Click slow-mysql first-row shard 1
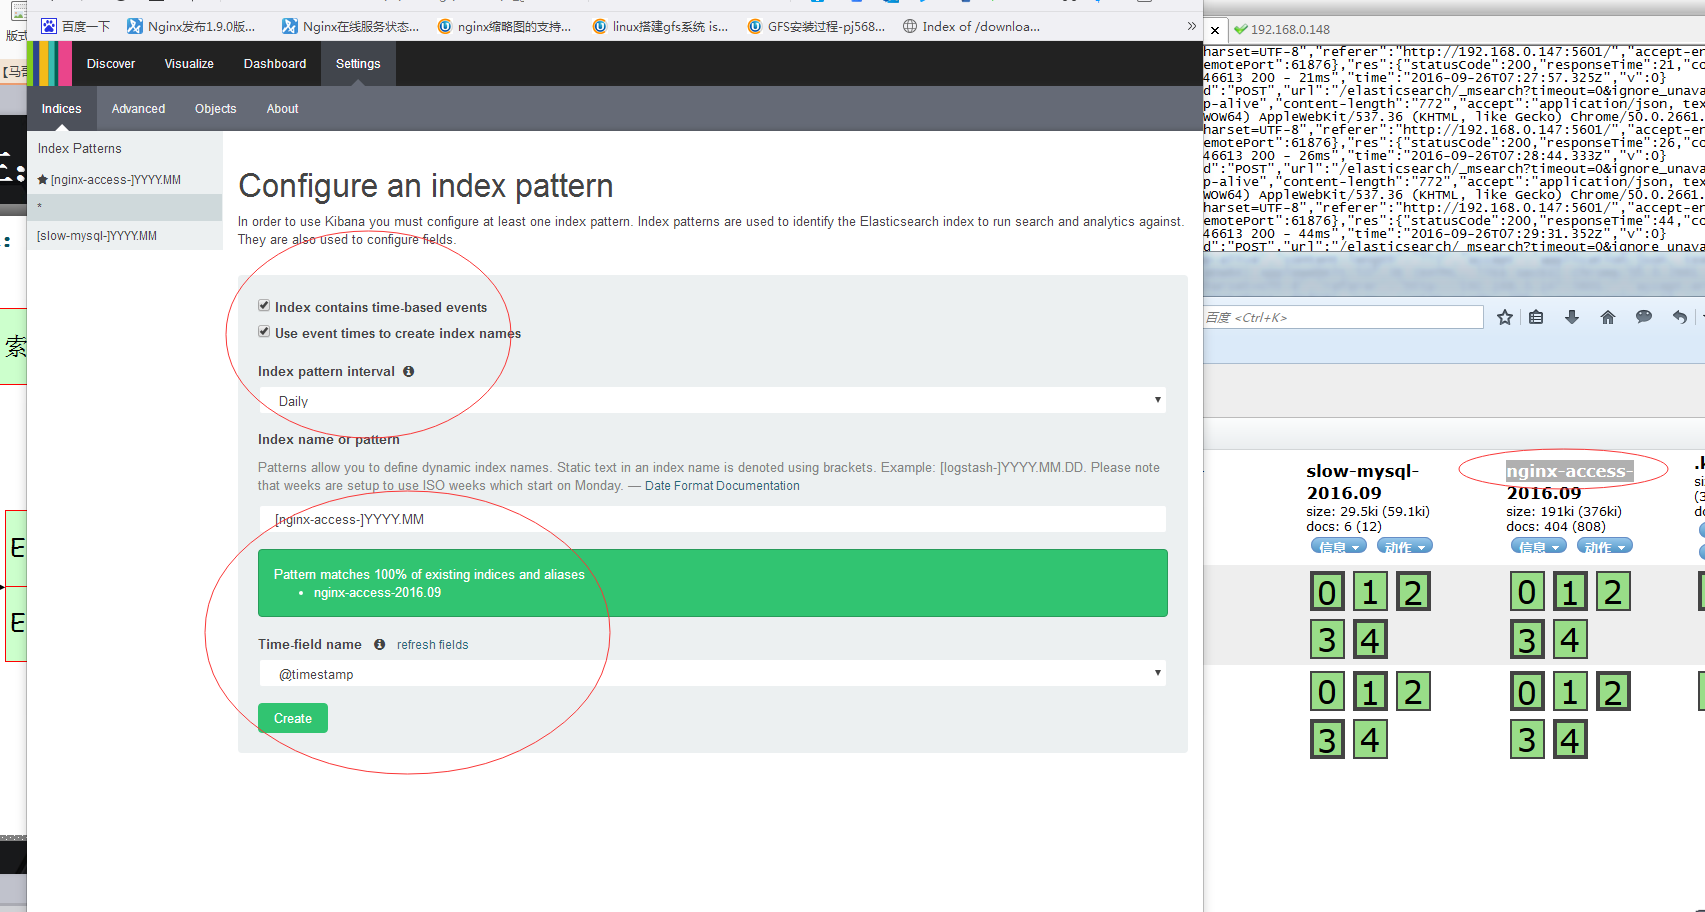The width and height of the screenshot is (1705, 912). pos(1370,592)
